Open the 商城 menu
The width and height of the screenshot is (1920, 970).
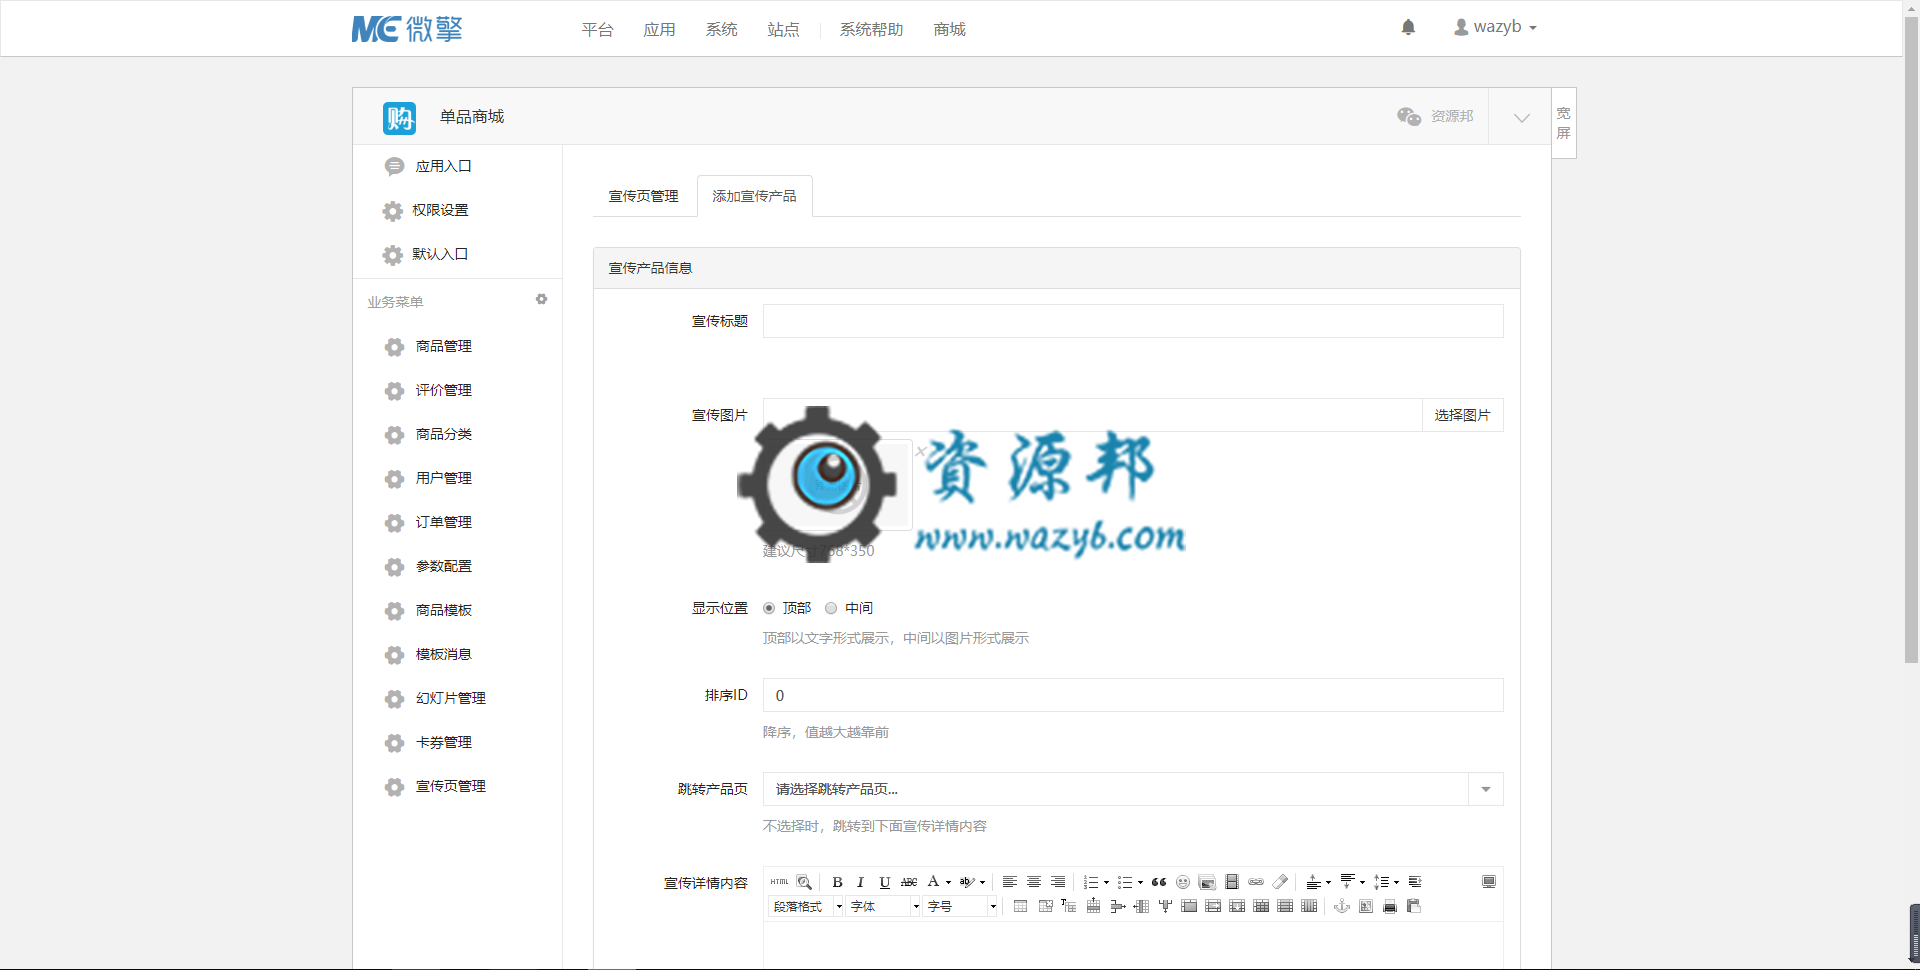tap(949, 29)
